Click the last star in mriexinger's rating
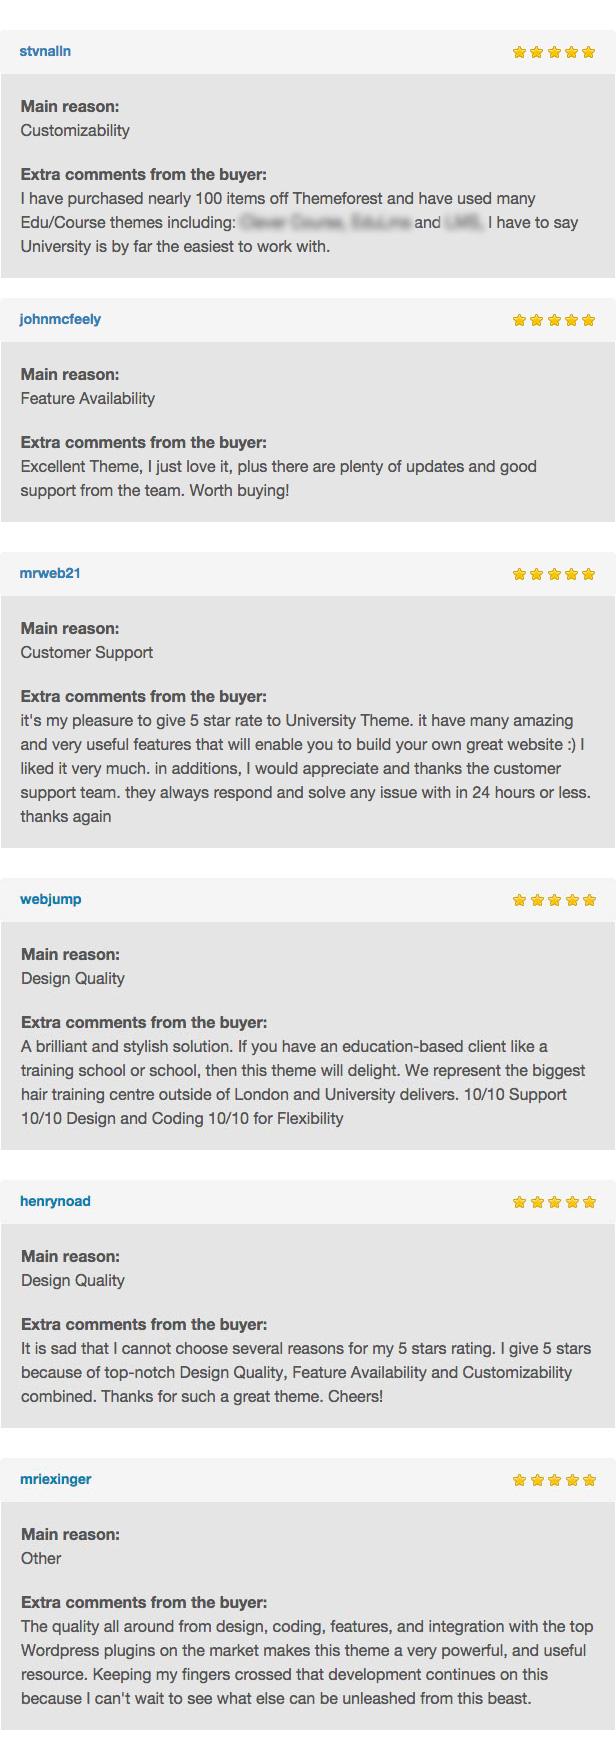This screenshot has height=1750, width=616. pos(588,1480)
